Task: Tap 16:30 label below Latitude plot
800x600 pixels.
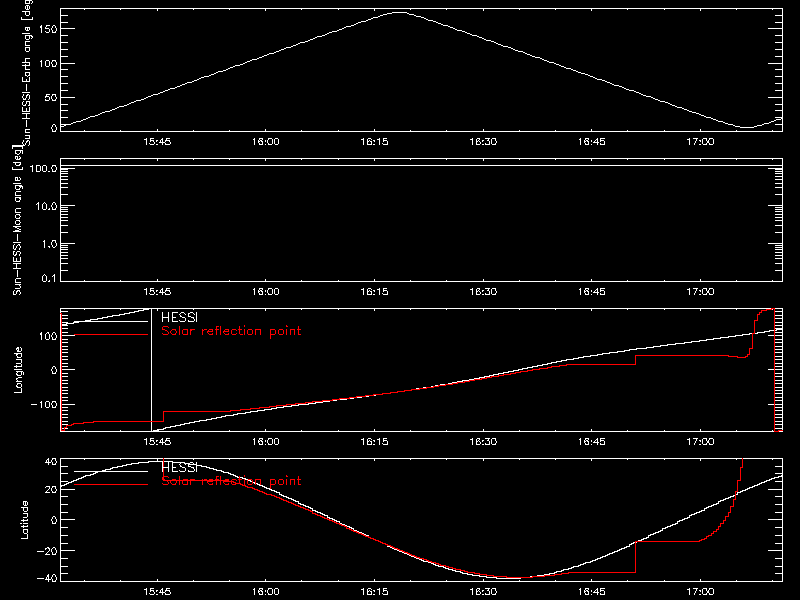Action: click(x=483, y=592)
